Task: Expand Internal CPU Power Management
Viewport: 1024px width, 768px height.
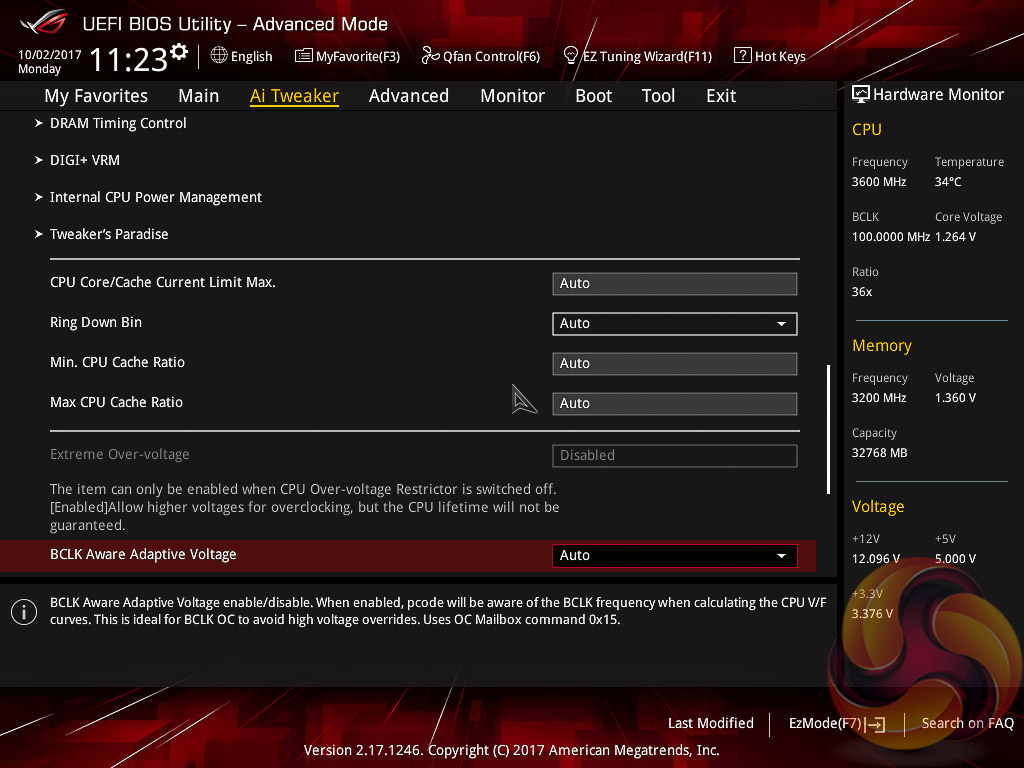Action: [155, 197]
